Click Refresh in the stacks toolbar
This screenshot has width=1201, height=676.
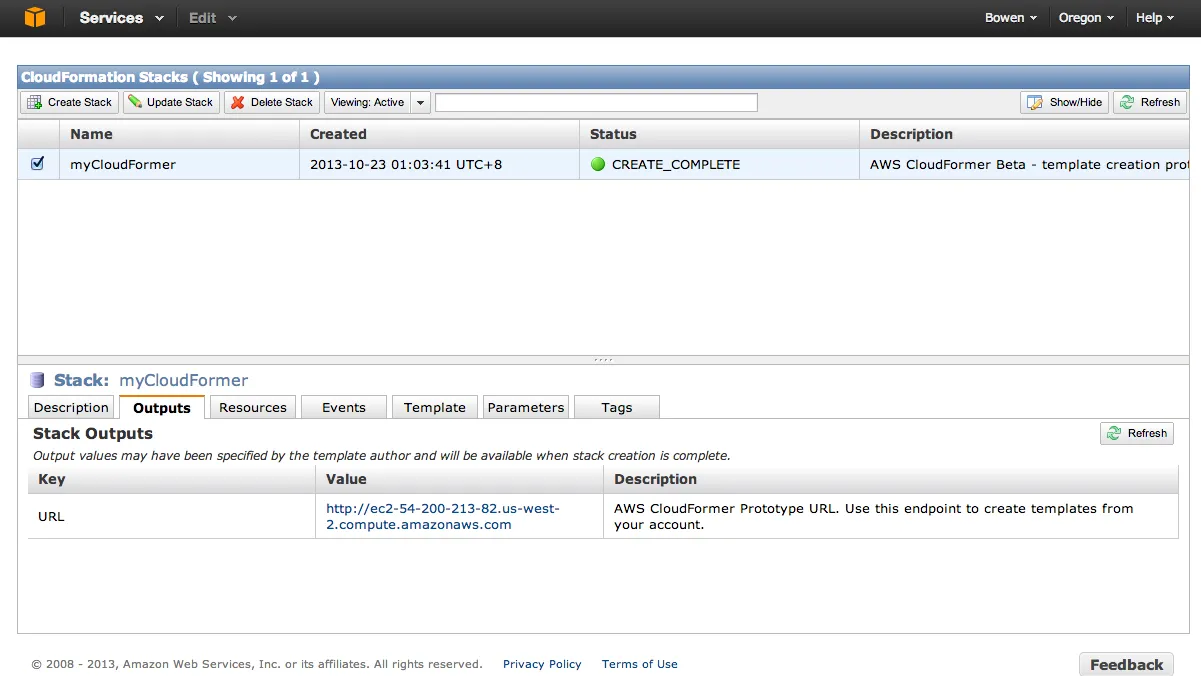point(1149,102)
